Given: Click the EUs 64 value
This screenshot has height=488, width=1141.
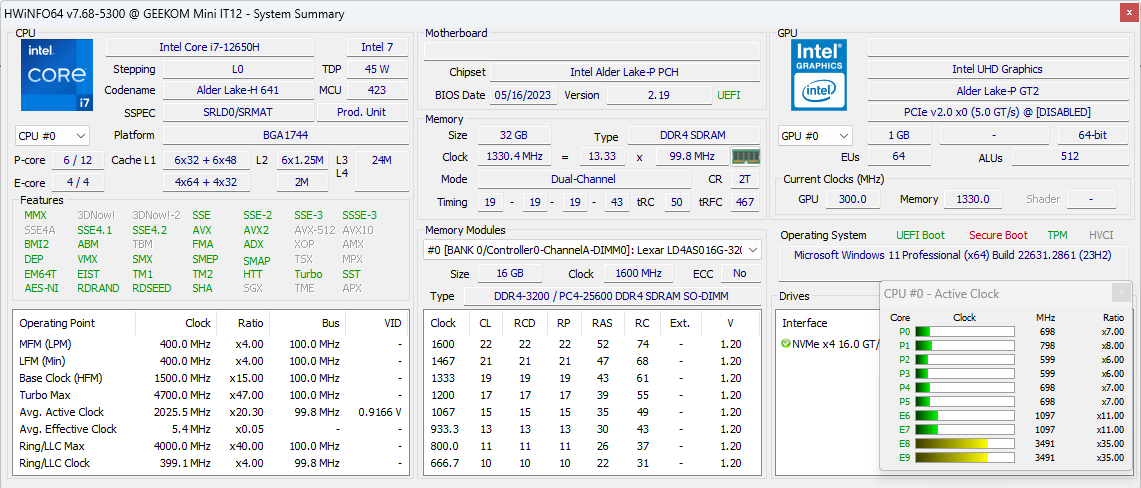Looking at the screenshot, I should click(x=898, y=156).
